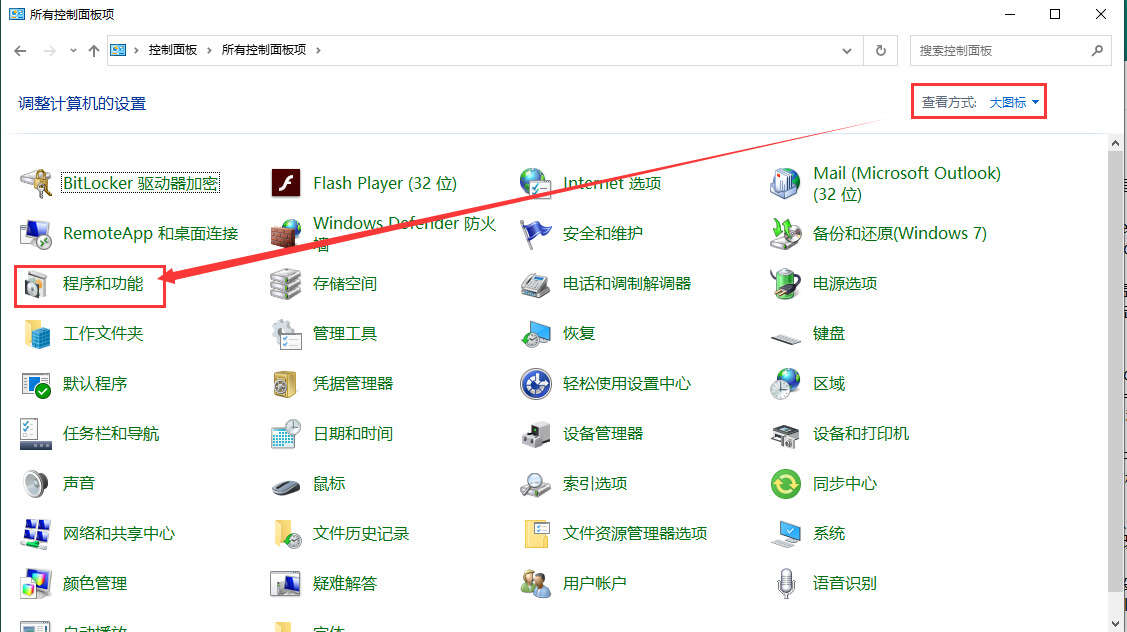The image size is (1127, 632).
Task: Open the Windows Defender 防火墙 icon
Action: (x=285, y=234)
